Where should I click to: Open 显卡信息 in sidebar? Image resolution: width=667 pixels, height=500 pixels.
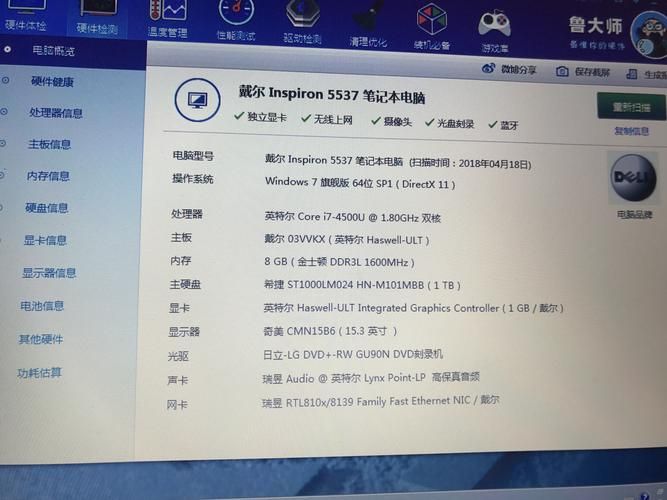tap(45, 240)
